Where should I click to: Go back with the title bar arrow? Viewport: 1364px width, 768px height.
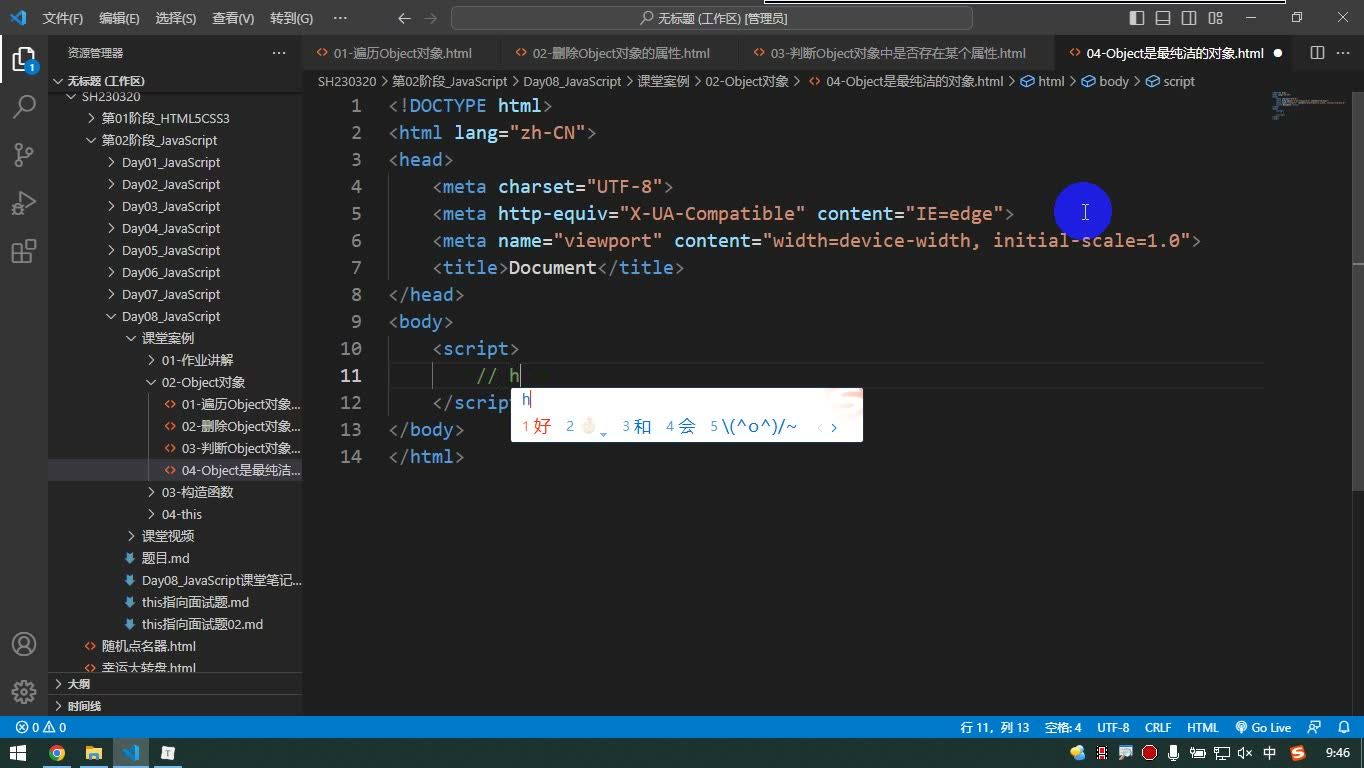[404, 18]
